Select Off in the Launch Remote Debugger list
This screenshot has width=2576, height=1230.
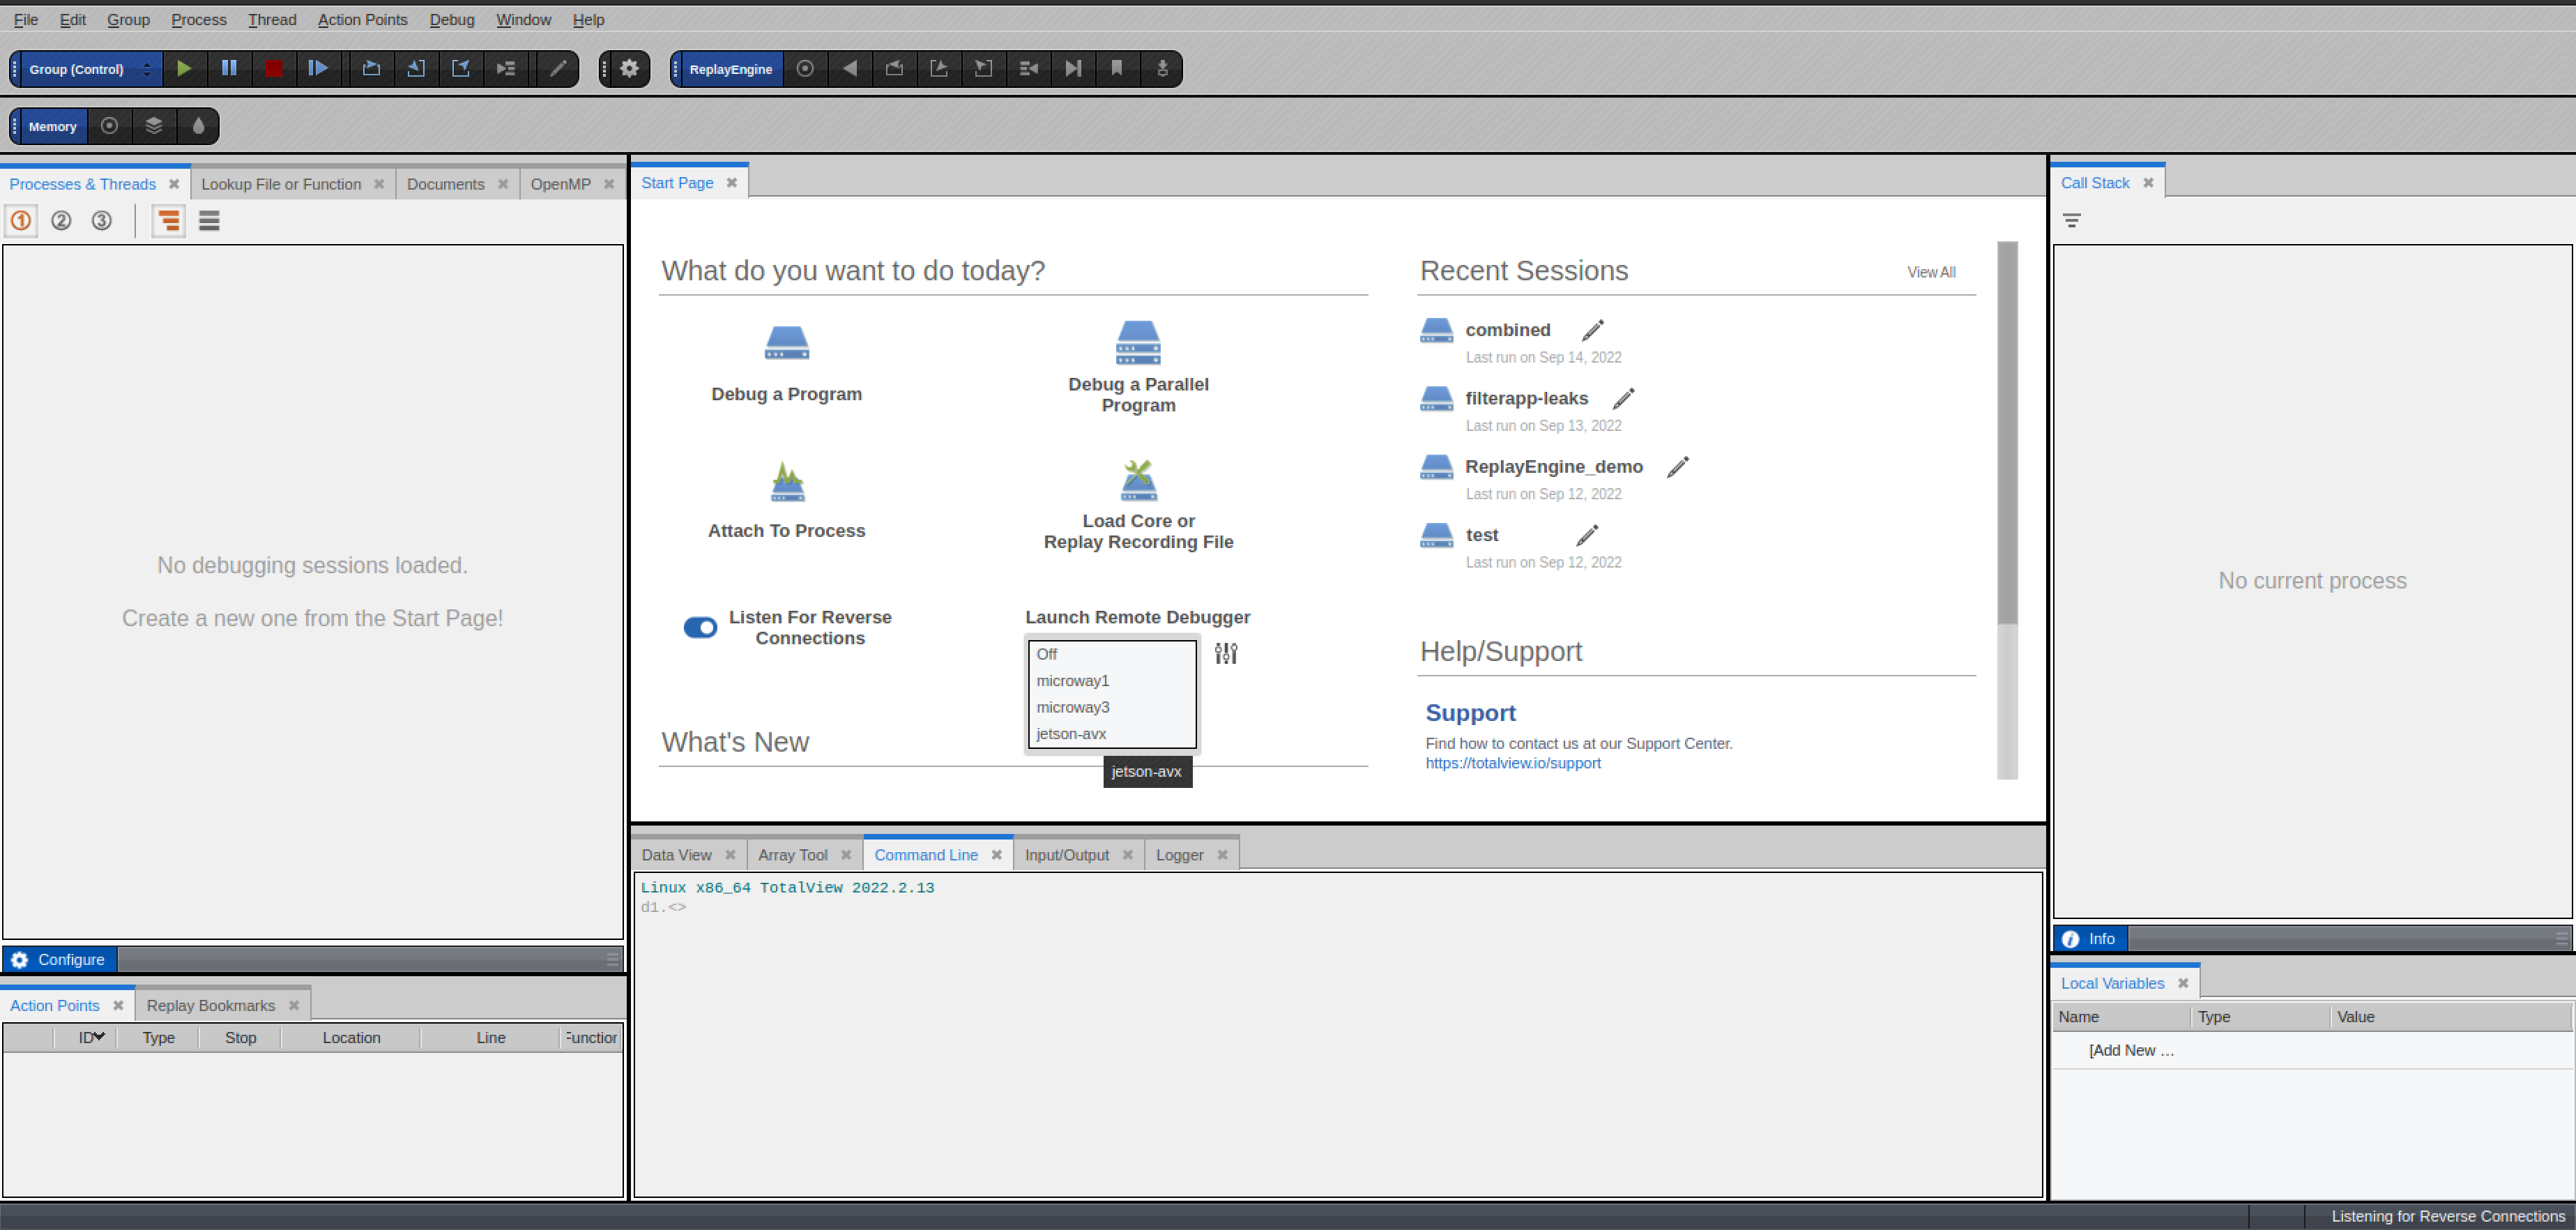click(x=1112, y=654)
